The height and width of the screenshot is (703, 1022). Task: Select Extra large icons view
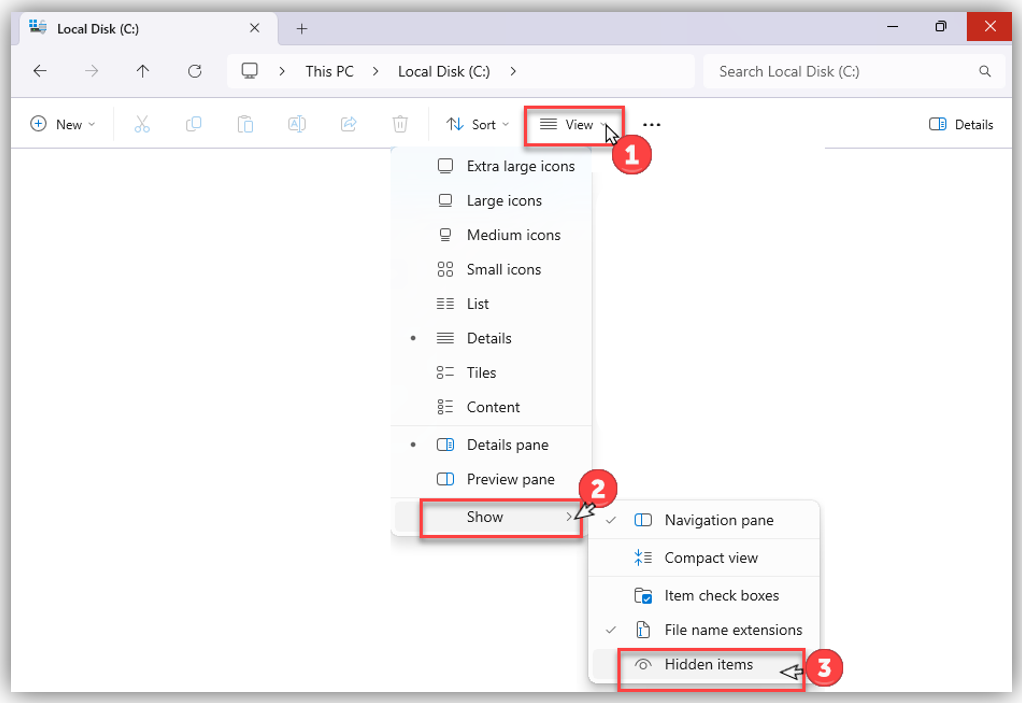[520, 167]
